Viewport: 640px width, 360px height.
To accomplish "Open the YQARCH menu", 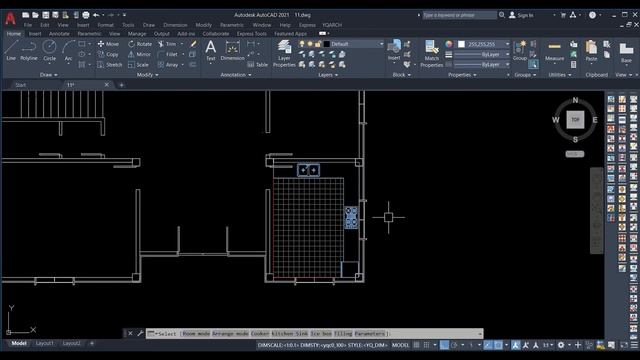I will (332, 25).
